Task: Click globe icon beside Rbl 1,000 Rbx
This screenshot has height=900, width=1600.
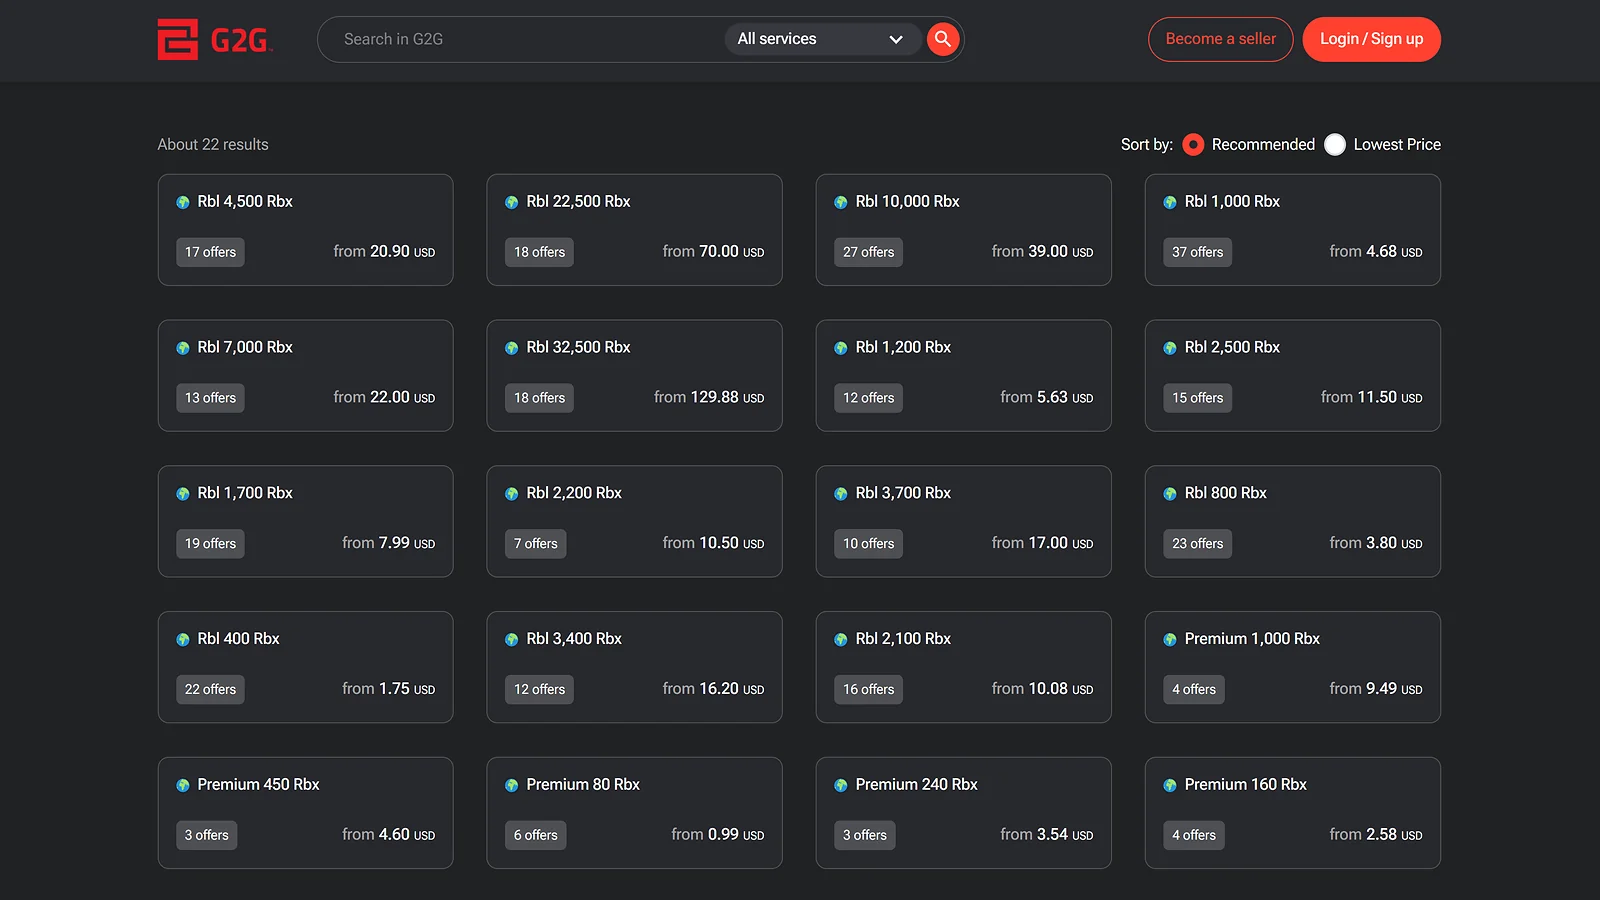Action: click(x=1170, y=202)
